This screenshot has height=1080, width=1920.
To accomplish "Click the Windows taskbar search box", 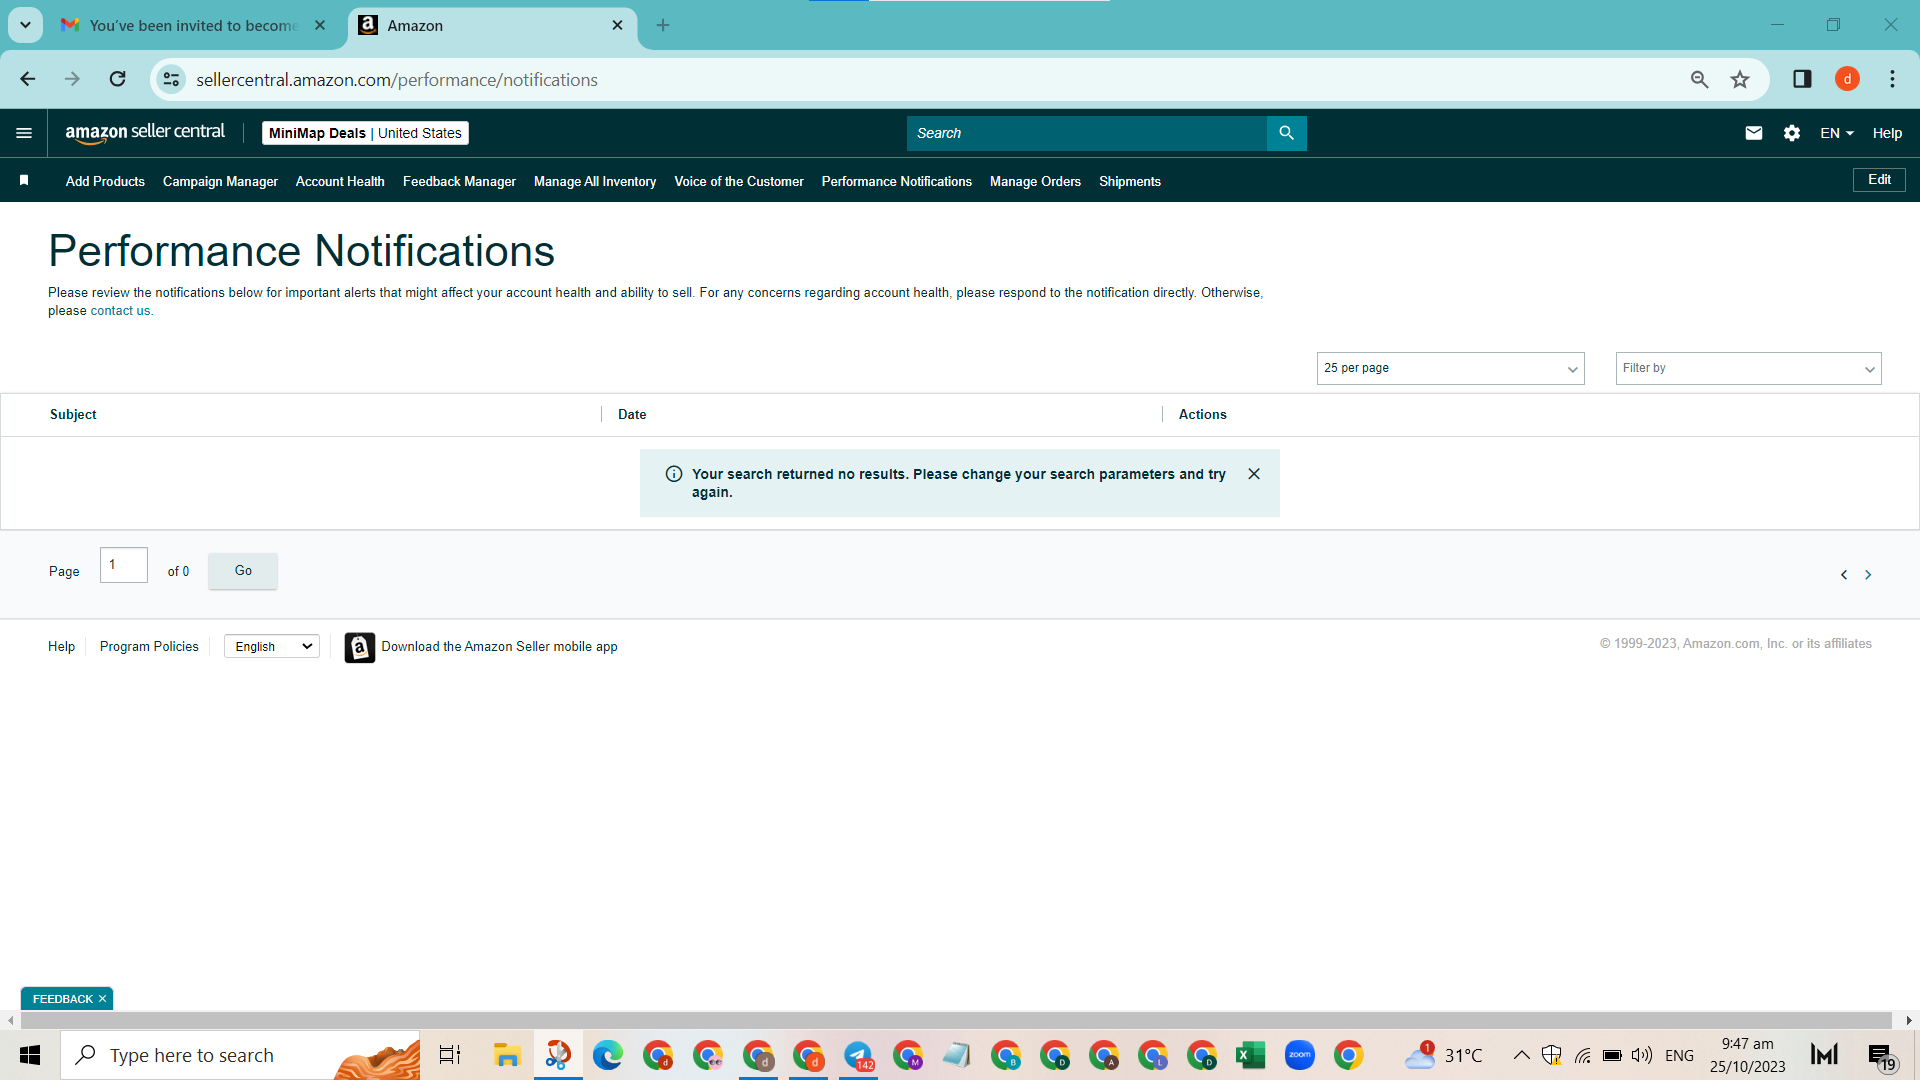I will coord(240,1055).
